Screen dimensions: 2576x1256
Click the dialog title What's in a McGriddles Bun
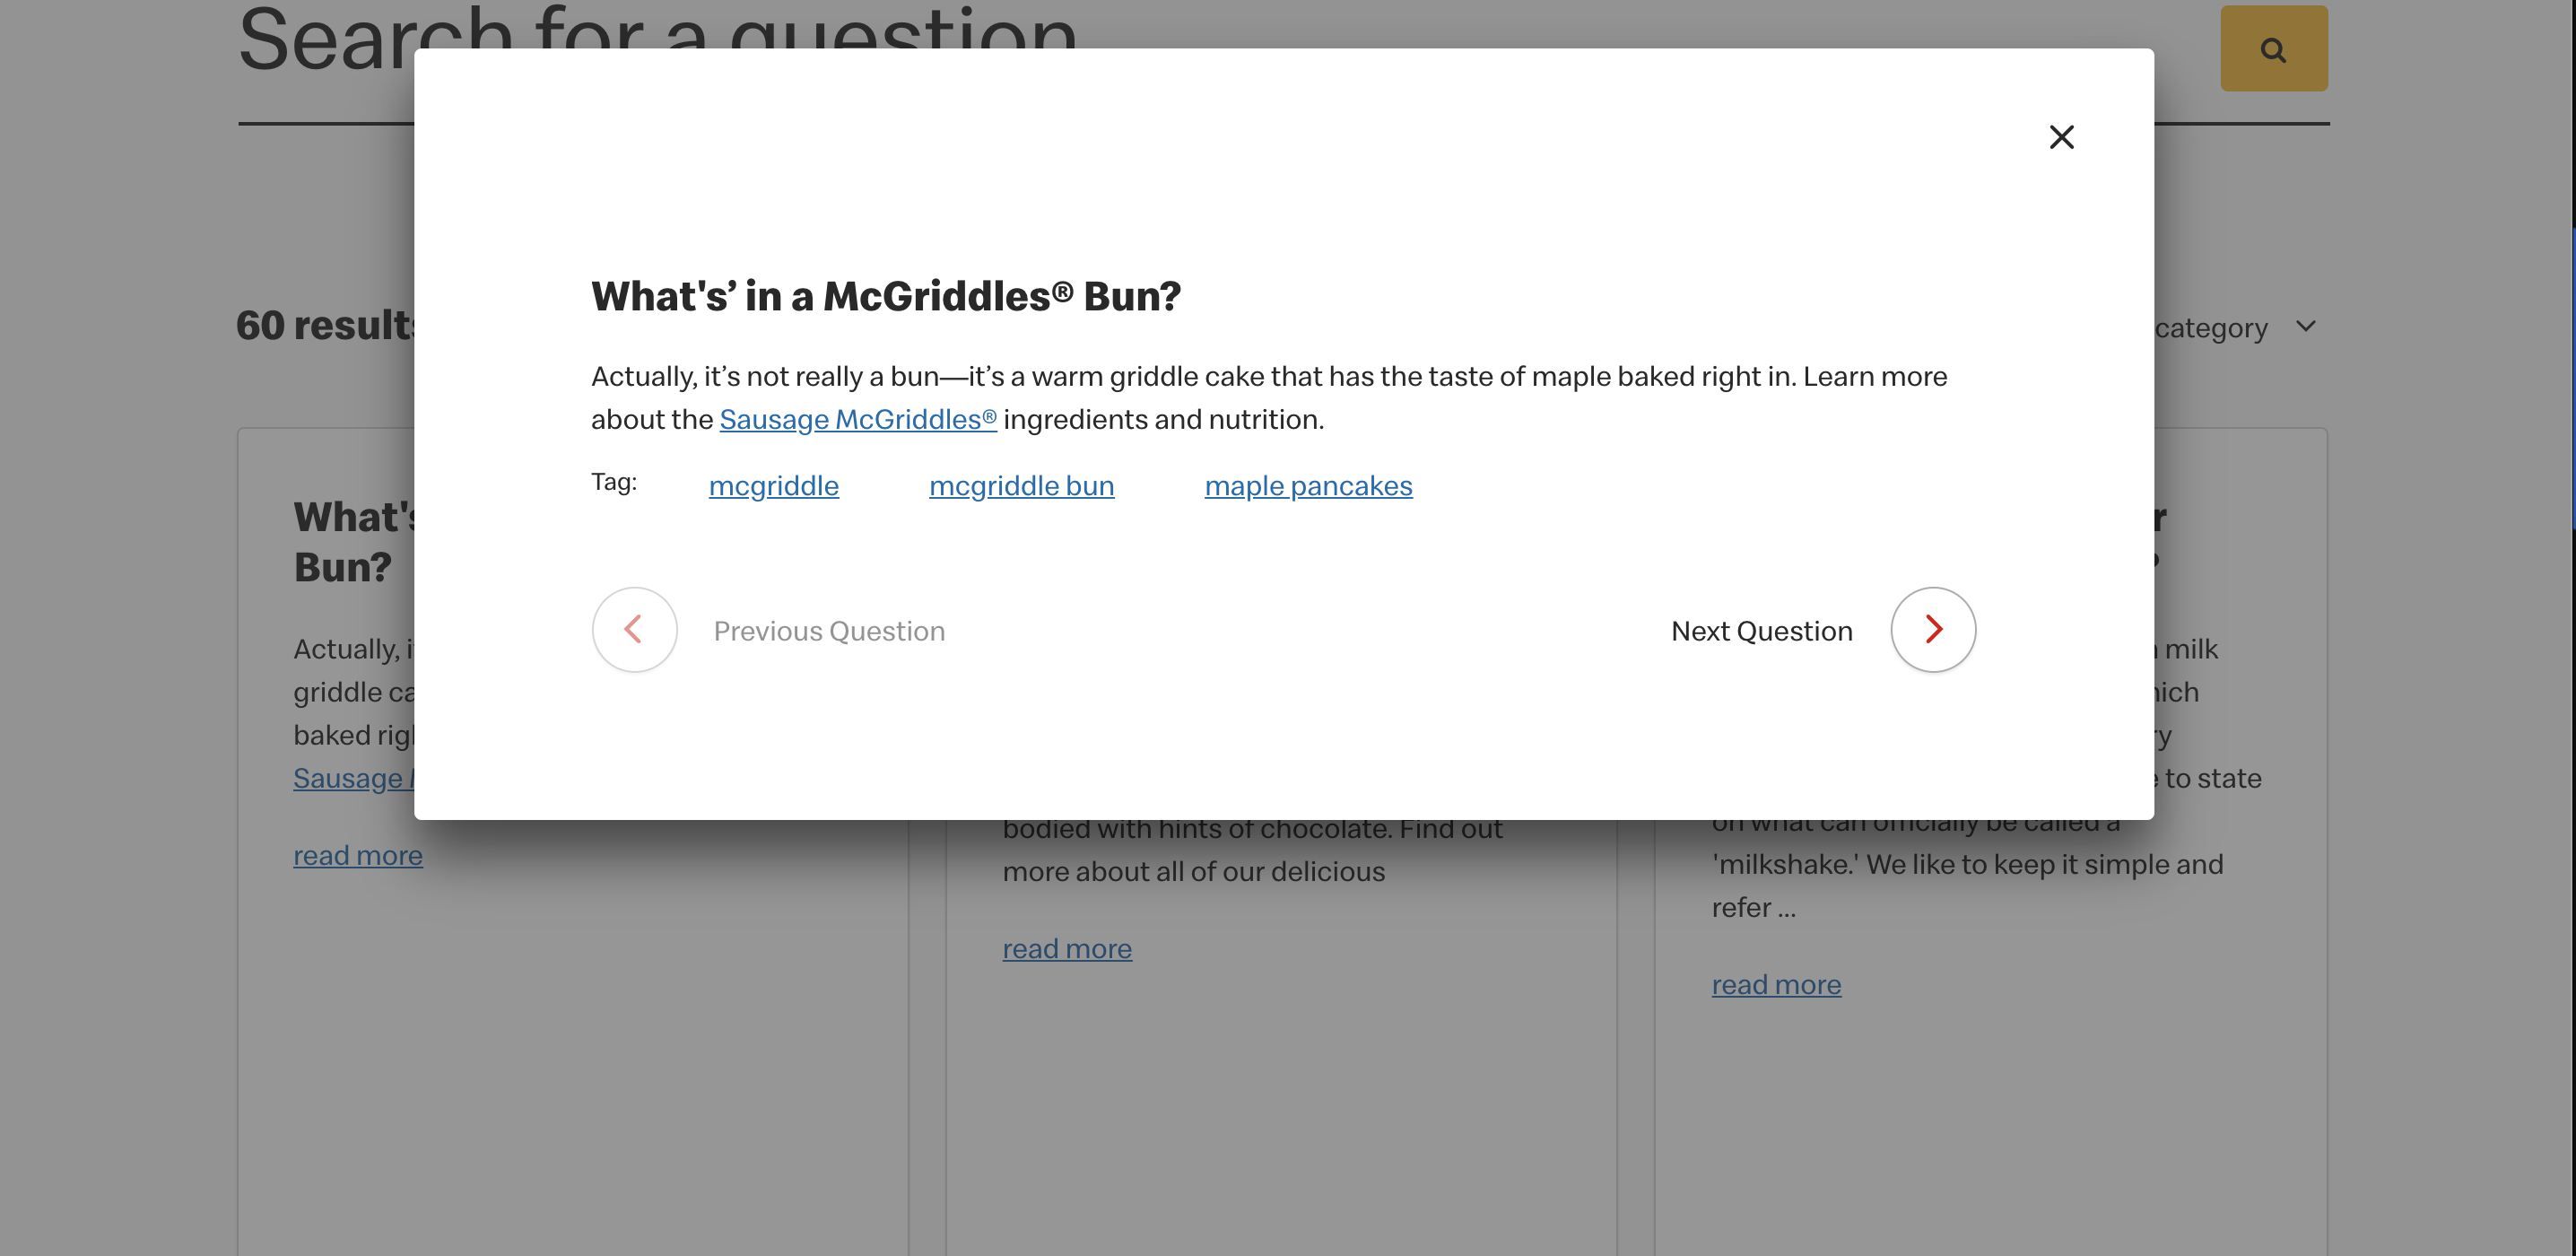(886, 296)
